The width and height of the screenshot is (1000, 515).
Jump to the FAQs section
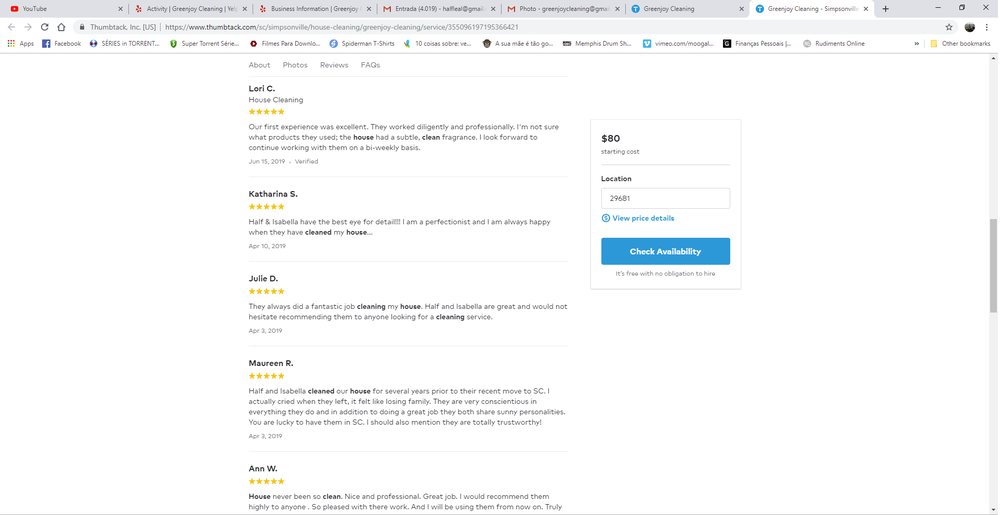[370, 65]
